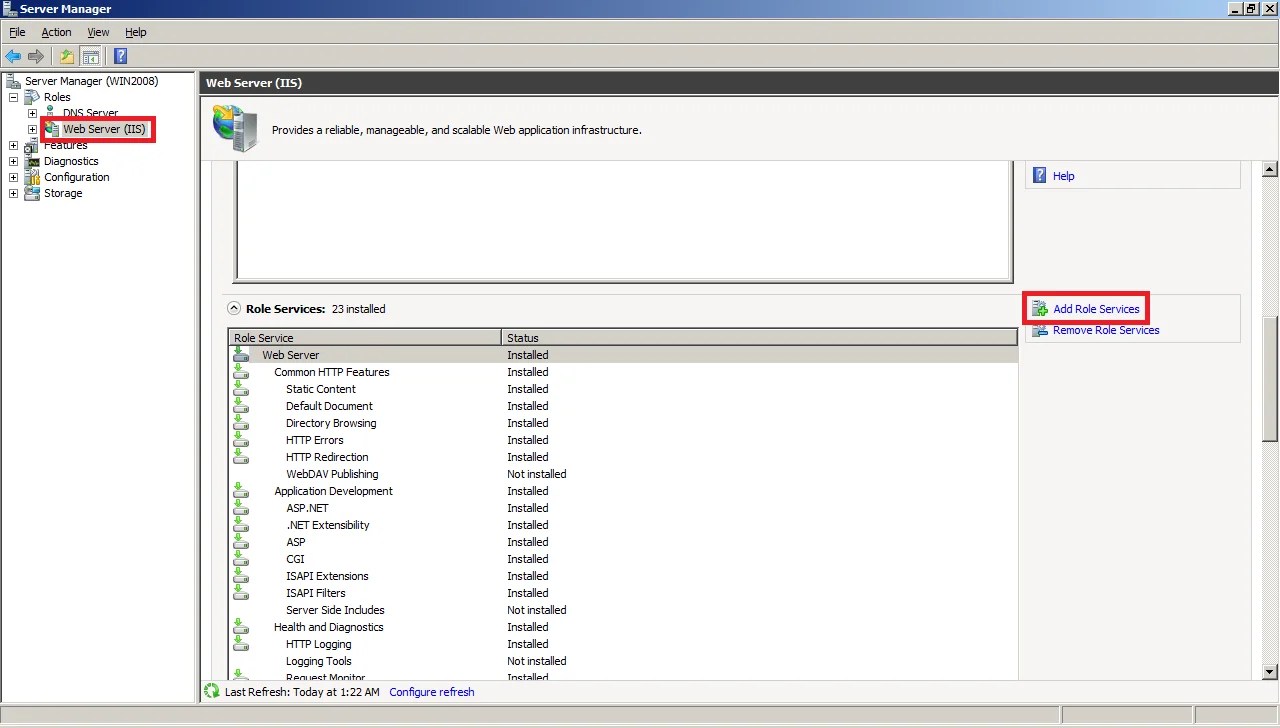Click the installed icon for ISAPI Filters

coord(241,593)
